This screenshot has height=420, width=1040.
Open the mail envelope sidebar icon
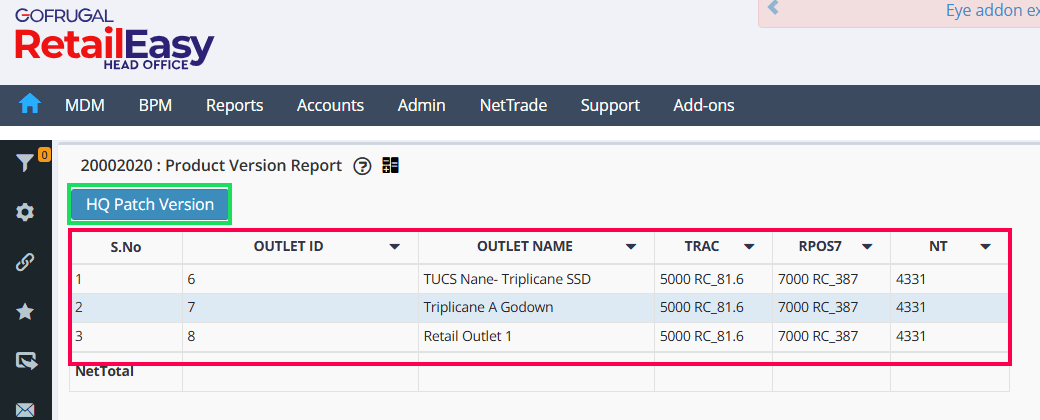point(25,410)
